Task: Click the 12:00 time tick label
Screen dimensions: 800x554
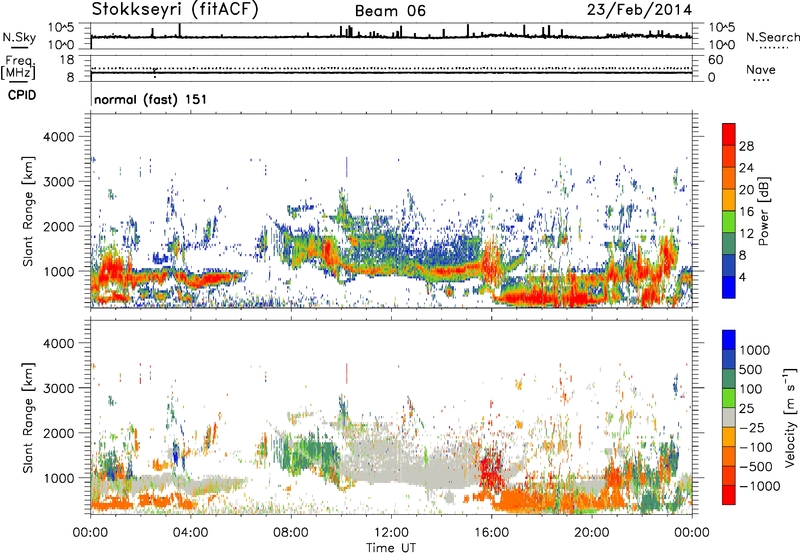Action: click(391, 533)
